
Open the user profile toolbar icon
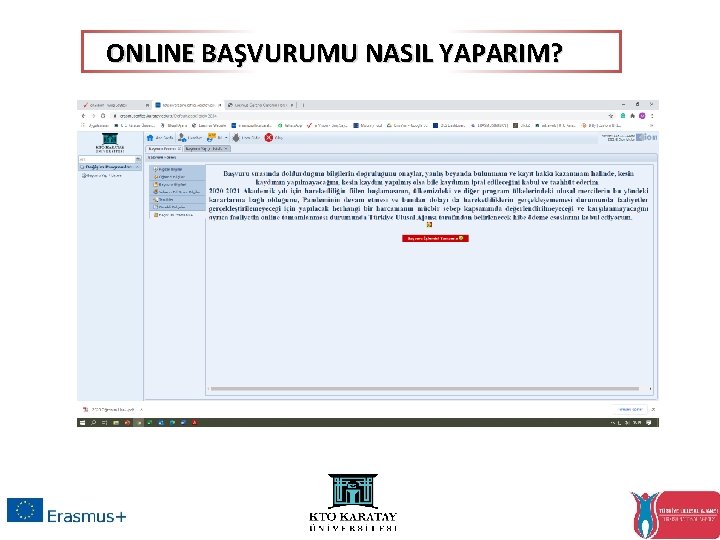pyautogui.click(x=182, y=138)
